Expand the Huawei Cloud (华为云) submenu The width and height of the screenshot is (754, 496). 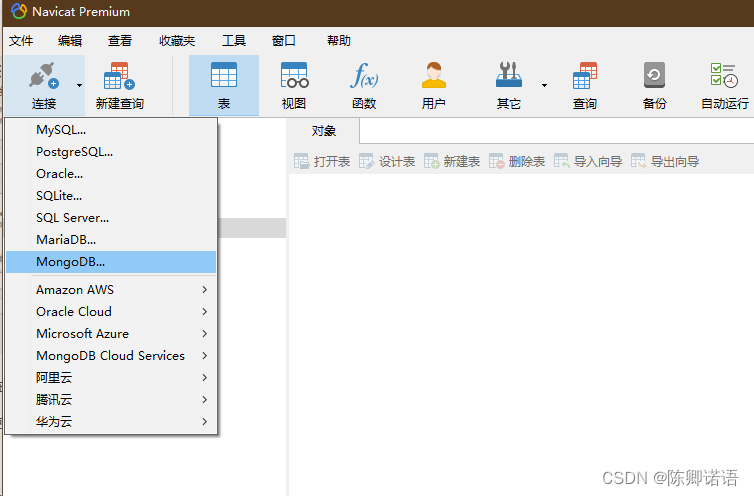[x=111, y=421]
